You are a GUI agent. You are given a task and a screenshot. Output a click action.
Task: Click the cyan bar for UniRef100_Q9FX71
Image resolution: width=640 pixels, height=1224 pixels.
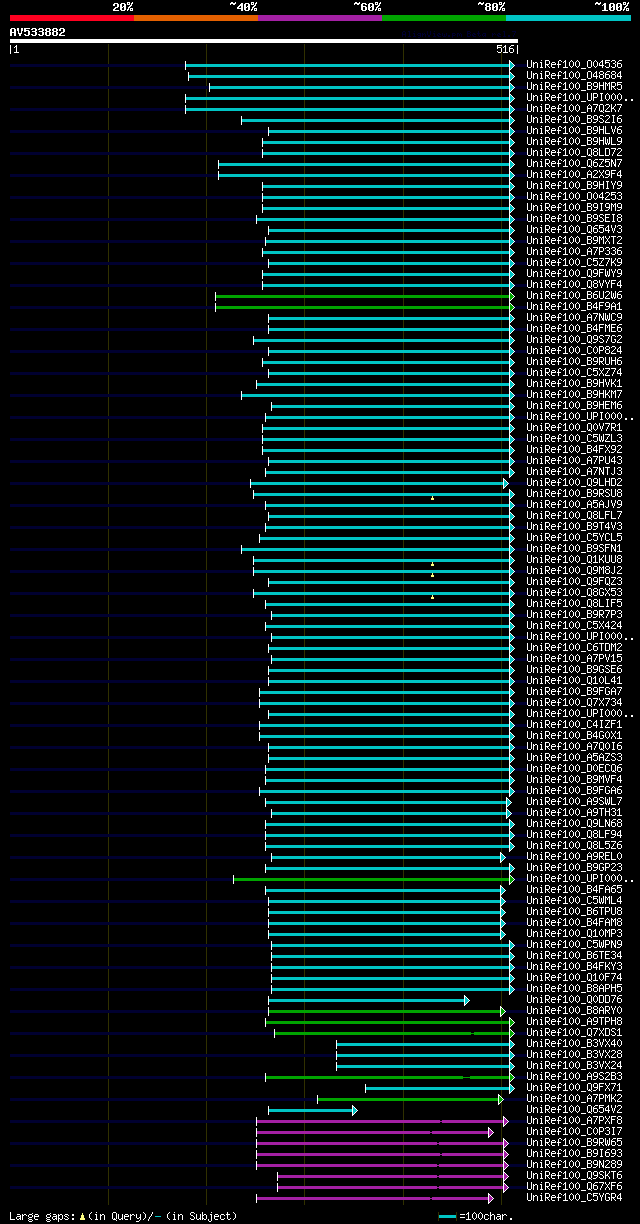tap(439, 1088)
